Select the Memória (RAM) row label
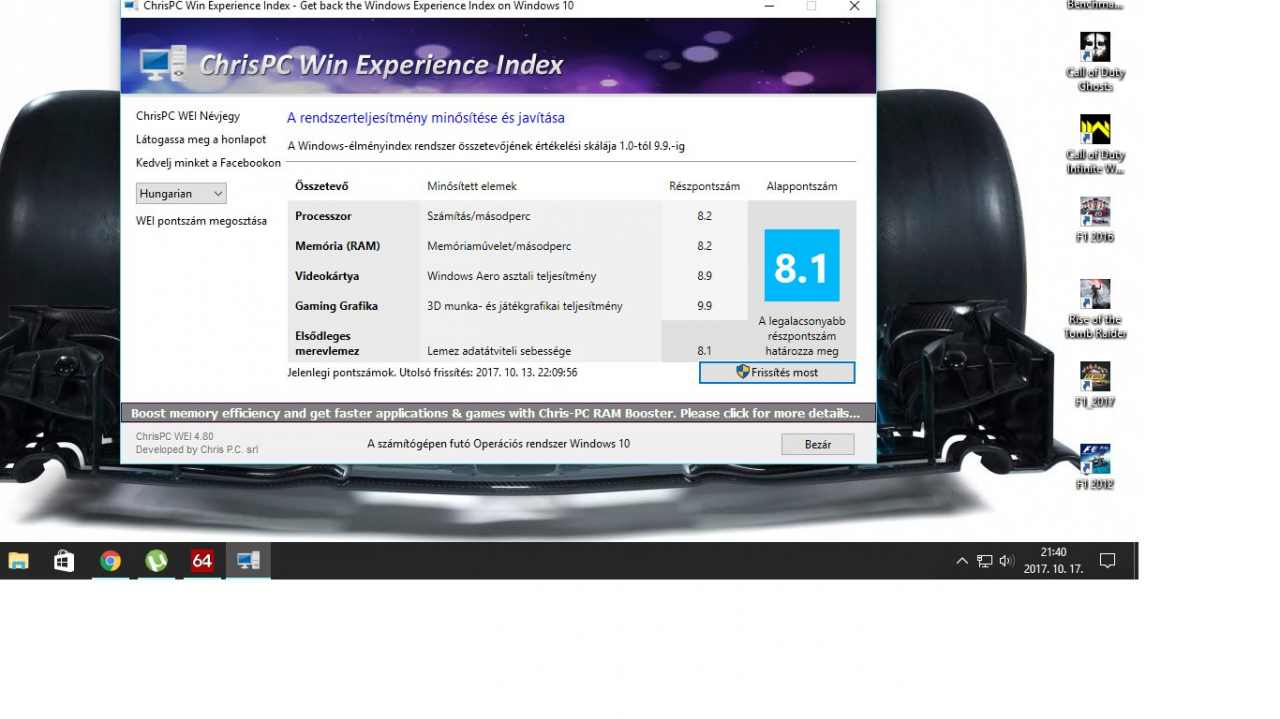Screen dimensions: 1280x719 (337, 246)
